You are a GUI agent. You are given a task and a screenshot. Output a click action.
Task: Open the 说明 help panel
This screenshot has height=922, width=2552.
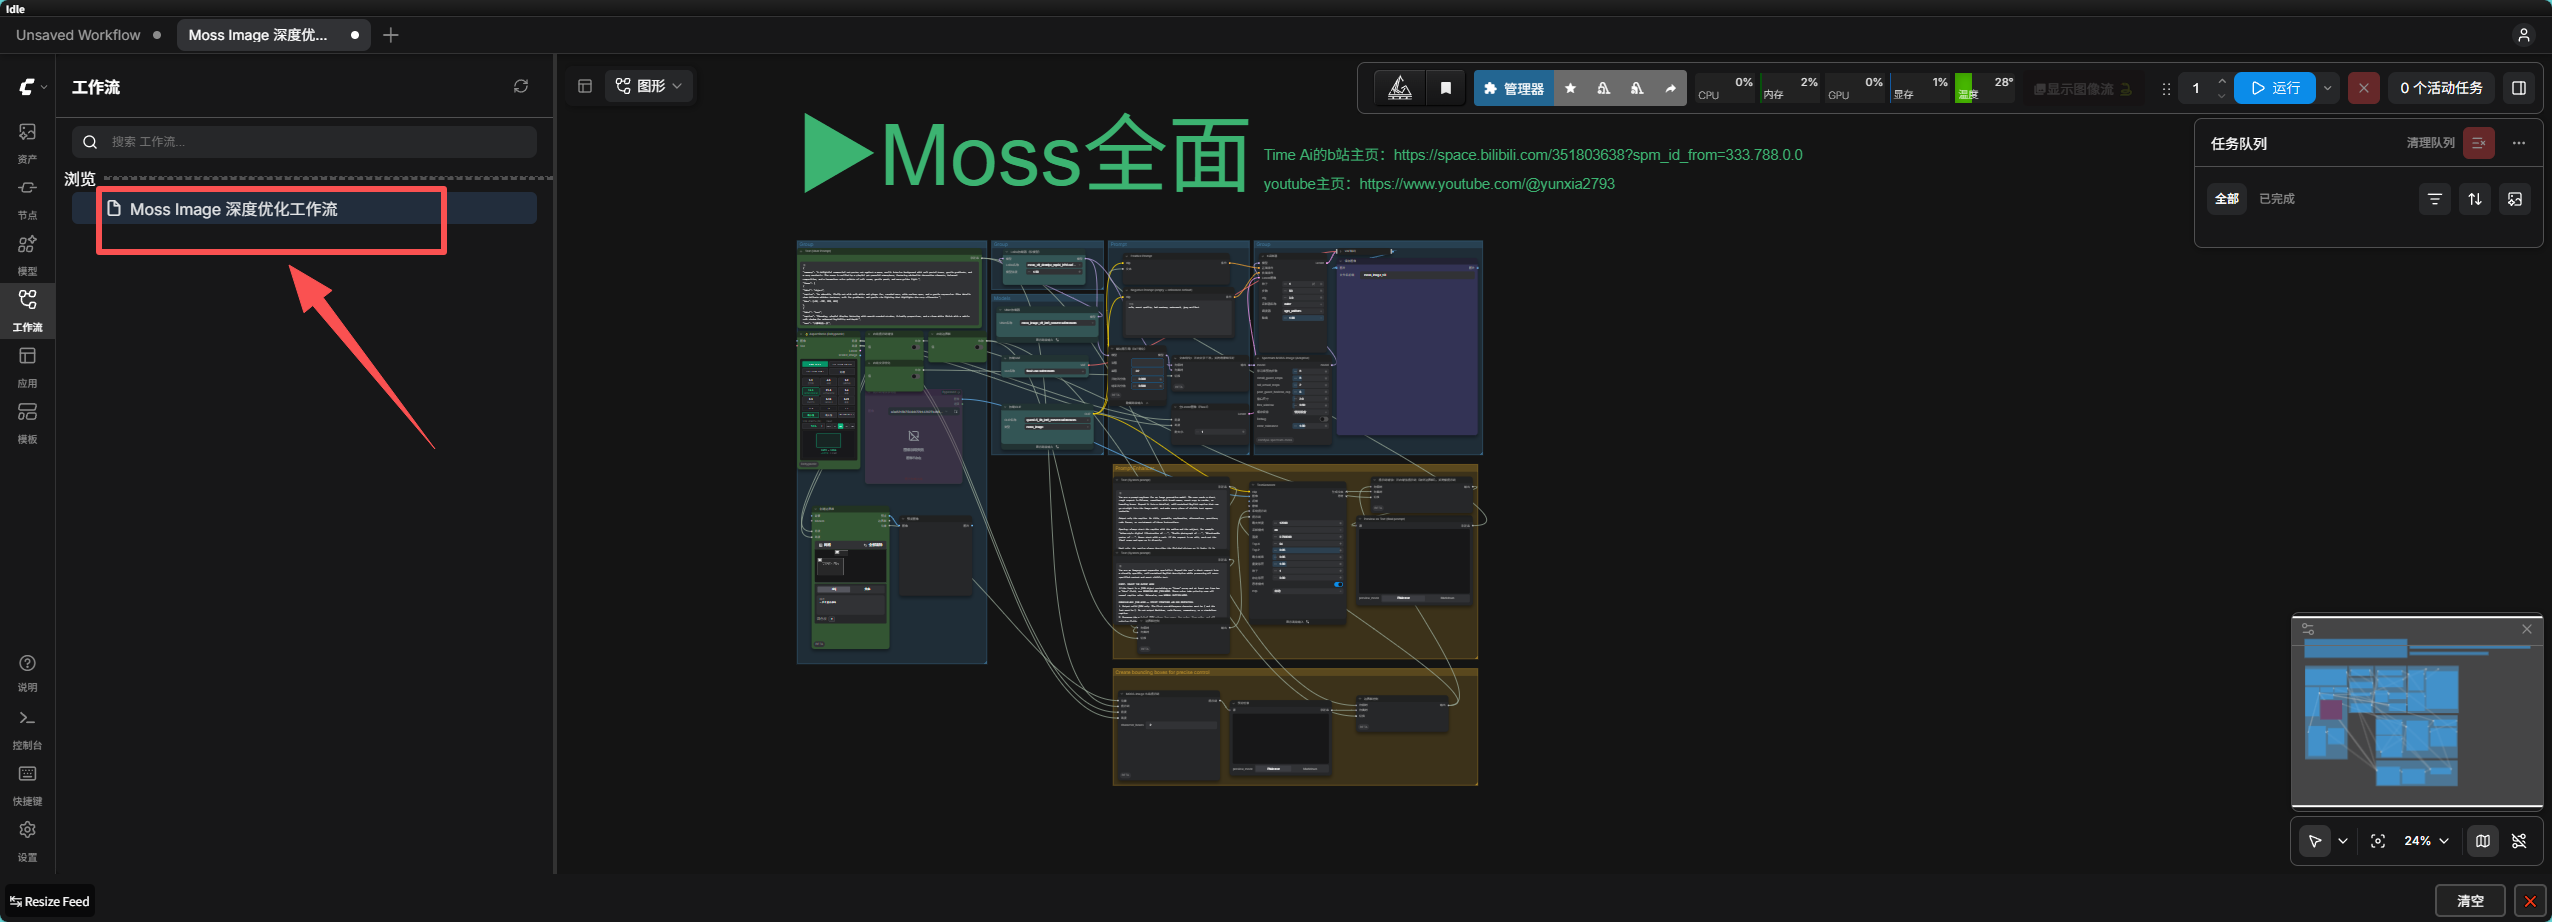point(27,672)
